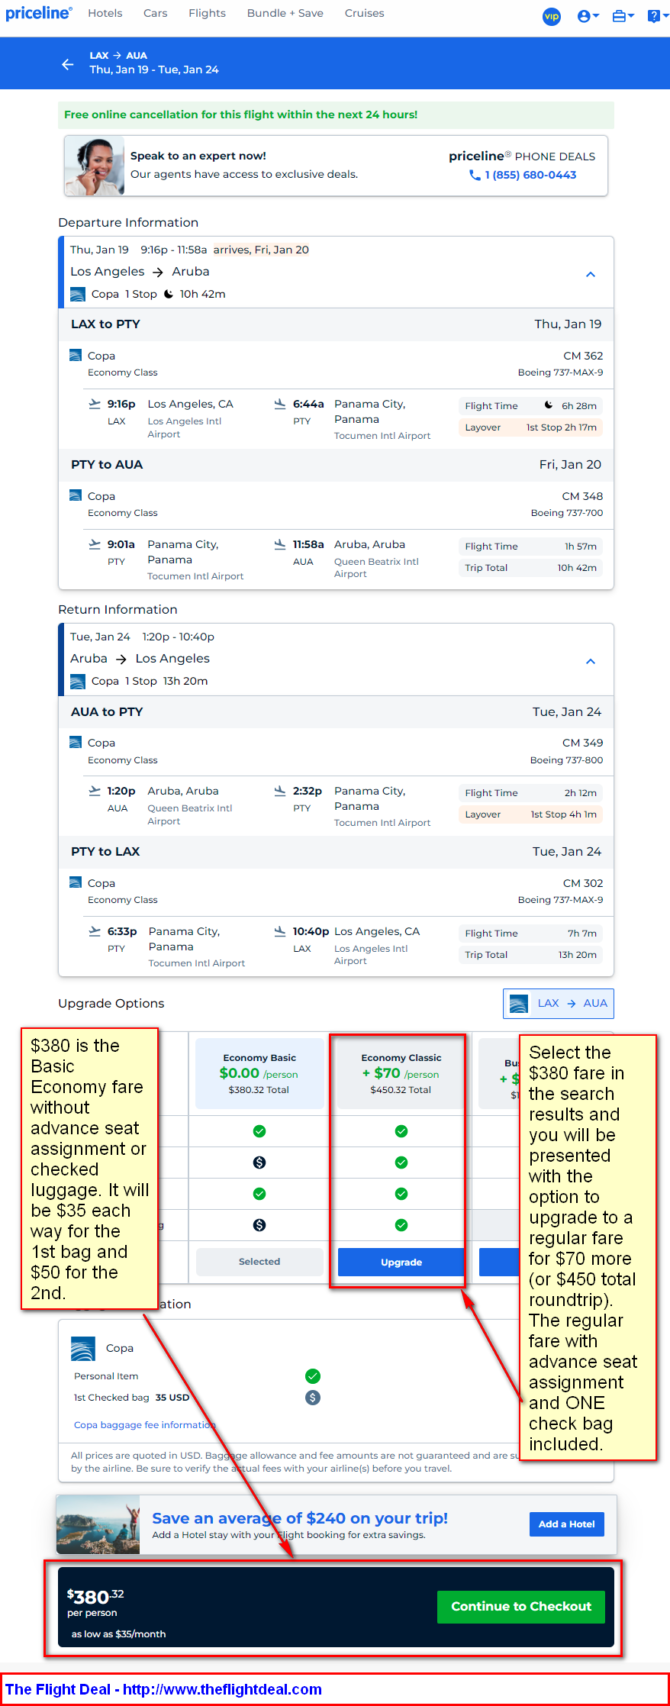The height and width of the screenshot is (1706, 670).
Task: Go to Hotels tab
Action: pyautogui.click(x=105, y=14)
